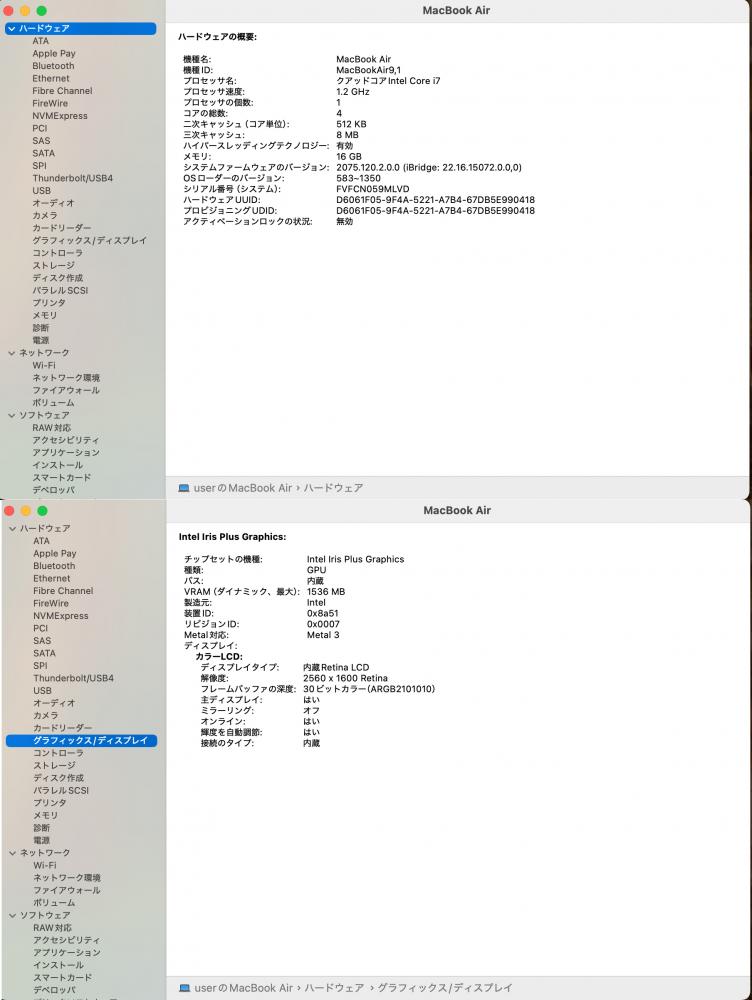Click laptop icon in top window path bar
Screen dimensions: 752x1000
click(x=184, y=488)
